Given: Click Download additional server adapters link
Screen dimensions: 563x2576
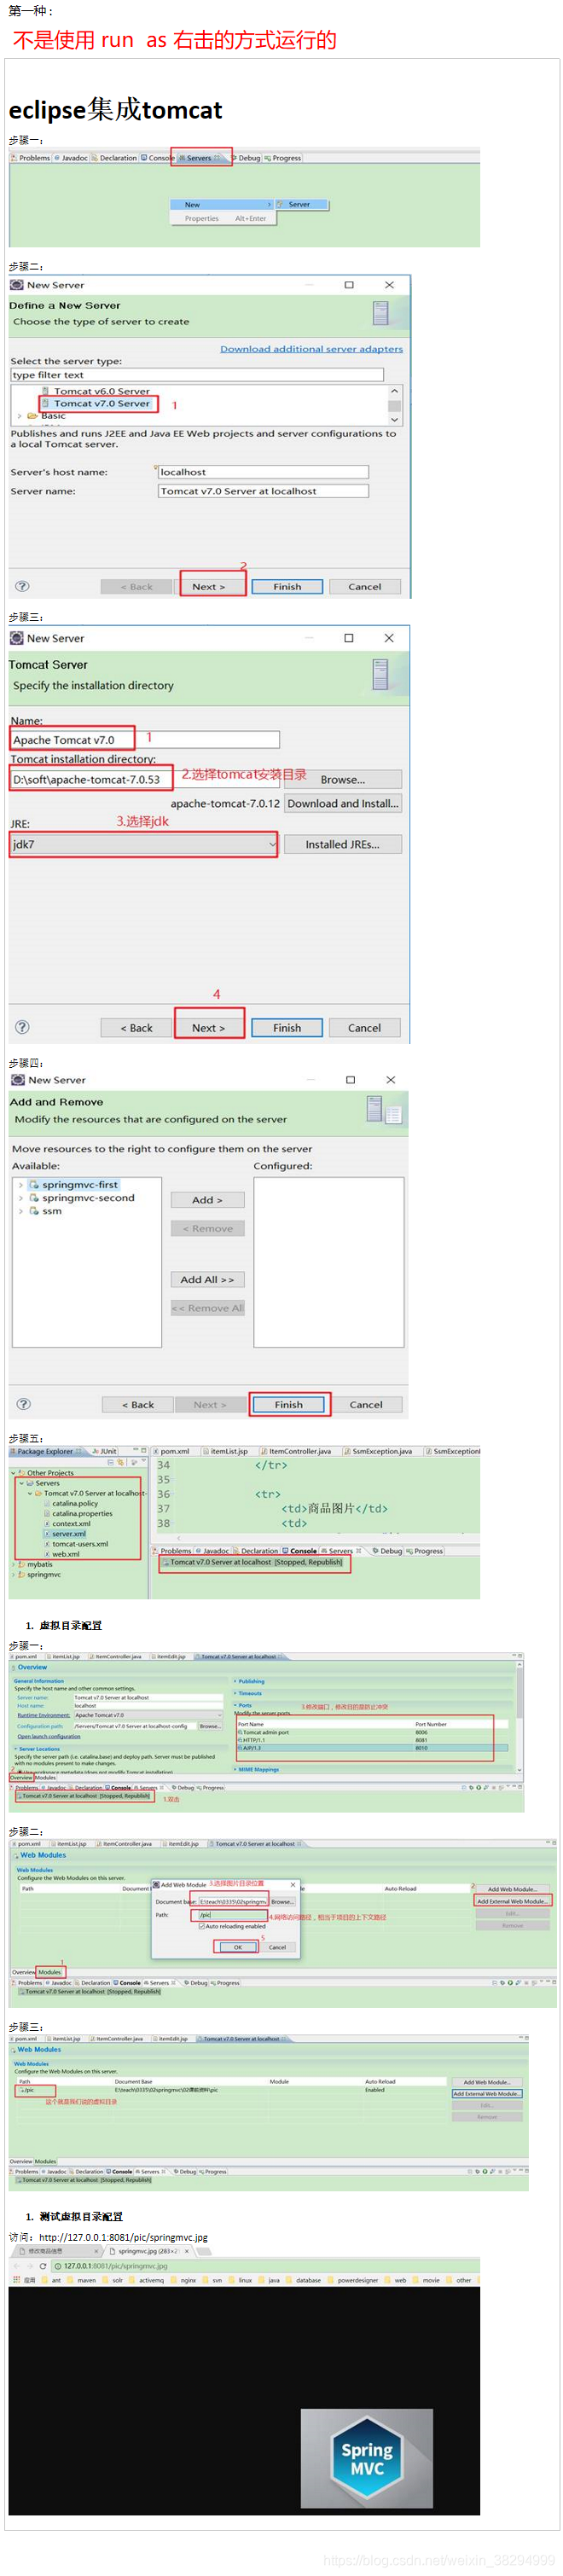Looking at the screenshot, I should (x=311, y=348).
